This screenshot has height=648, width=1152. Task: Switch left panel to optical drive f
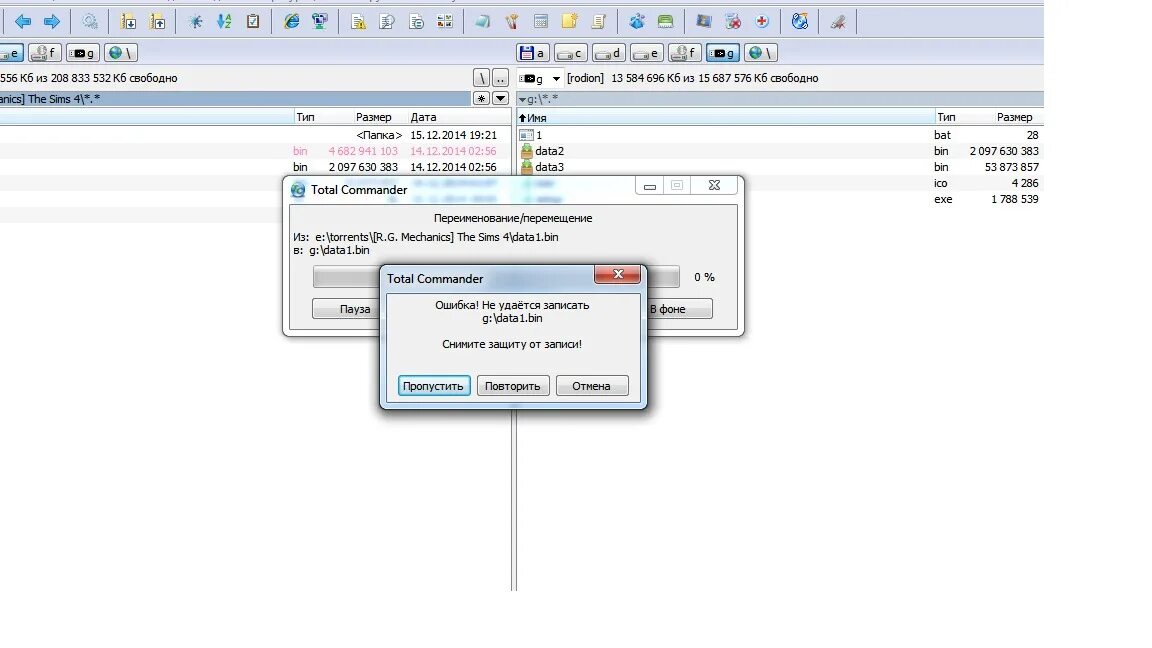click(44, 53)
